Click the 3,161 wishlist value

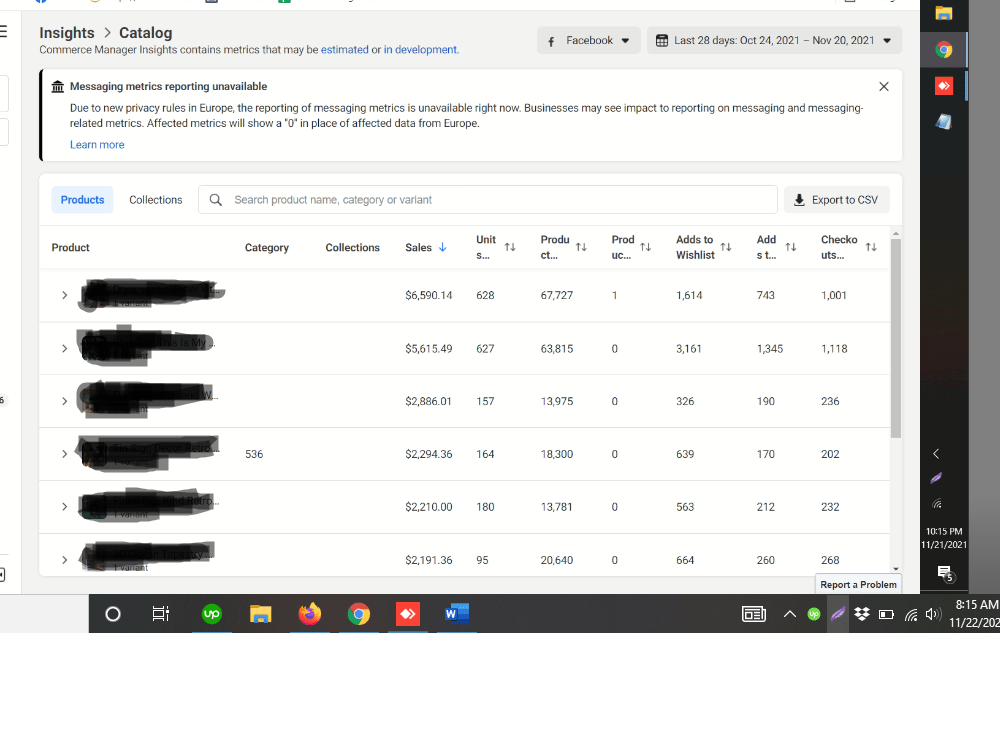tap(689, 349)
